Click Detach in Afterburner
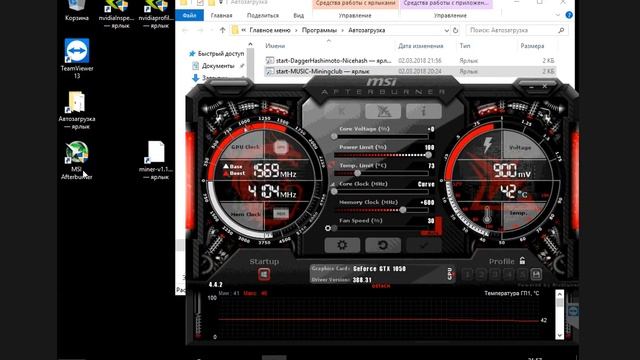The width and height of the screenshot is (640, 360). 381,286
